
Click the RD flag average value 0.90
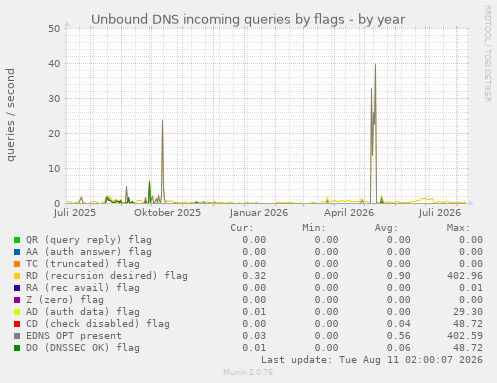pos(399,276)
